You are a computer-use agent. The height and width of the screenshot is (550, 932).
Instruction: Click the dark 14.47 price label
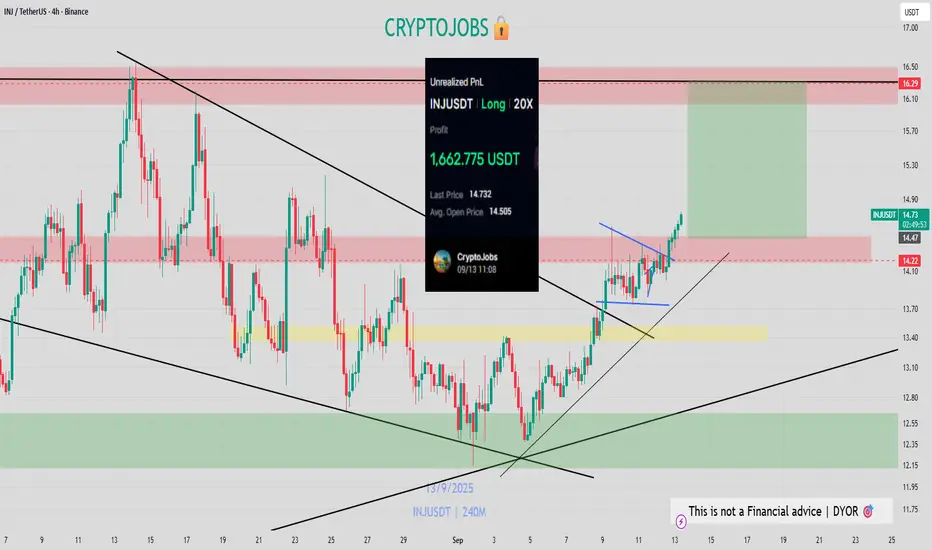tap(910, 238)
